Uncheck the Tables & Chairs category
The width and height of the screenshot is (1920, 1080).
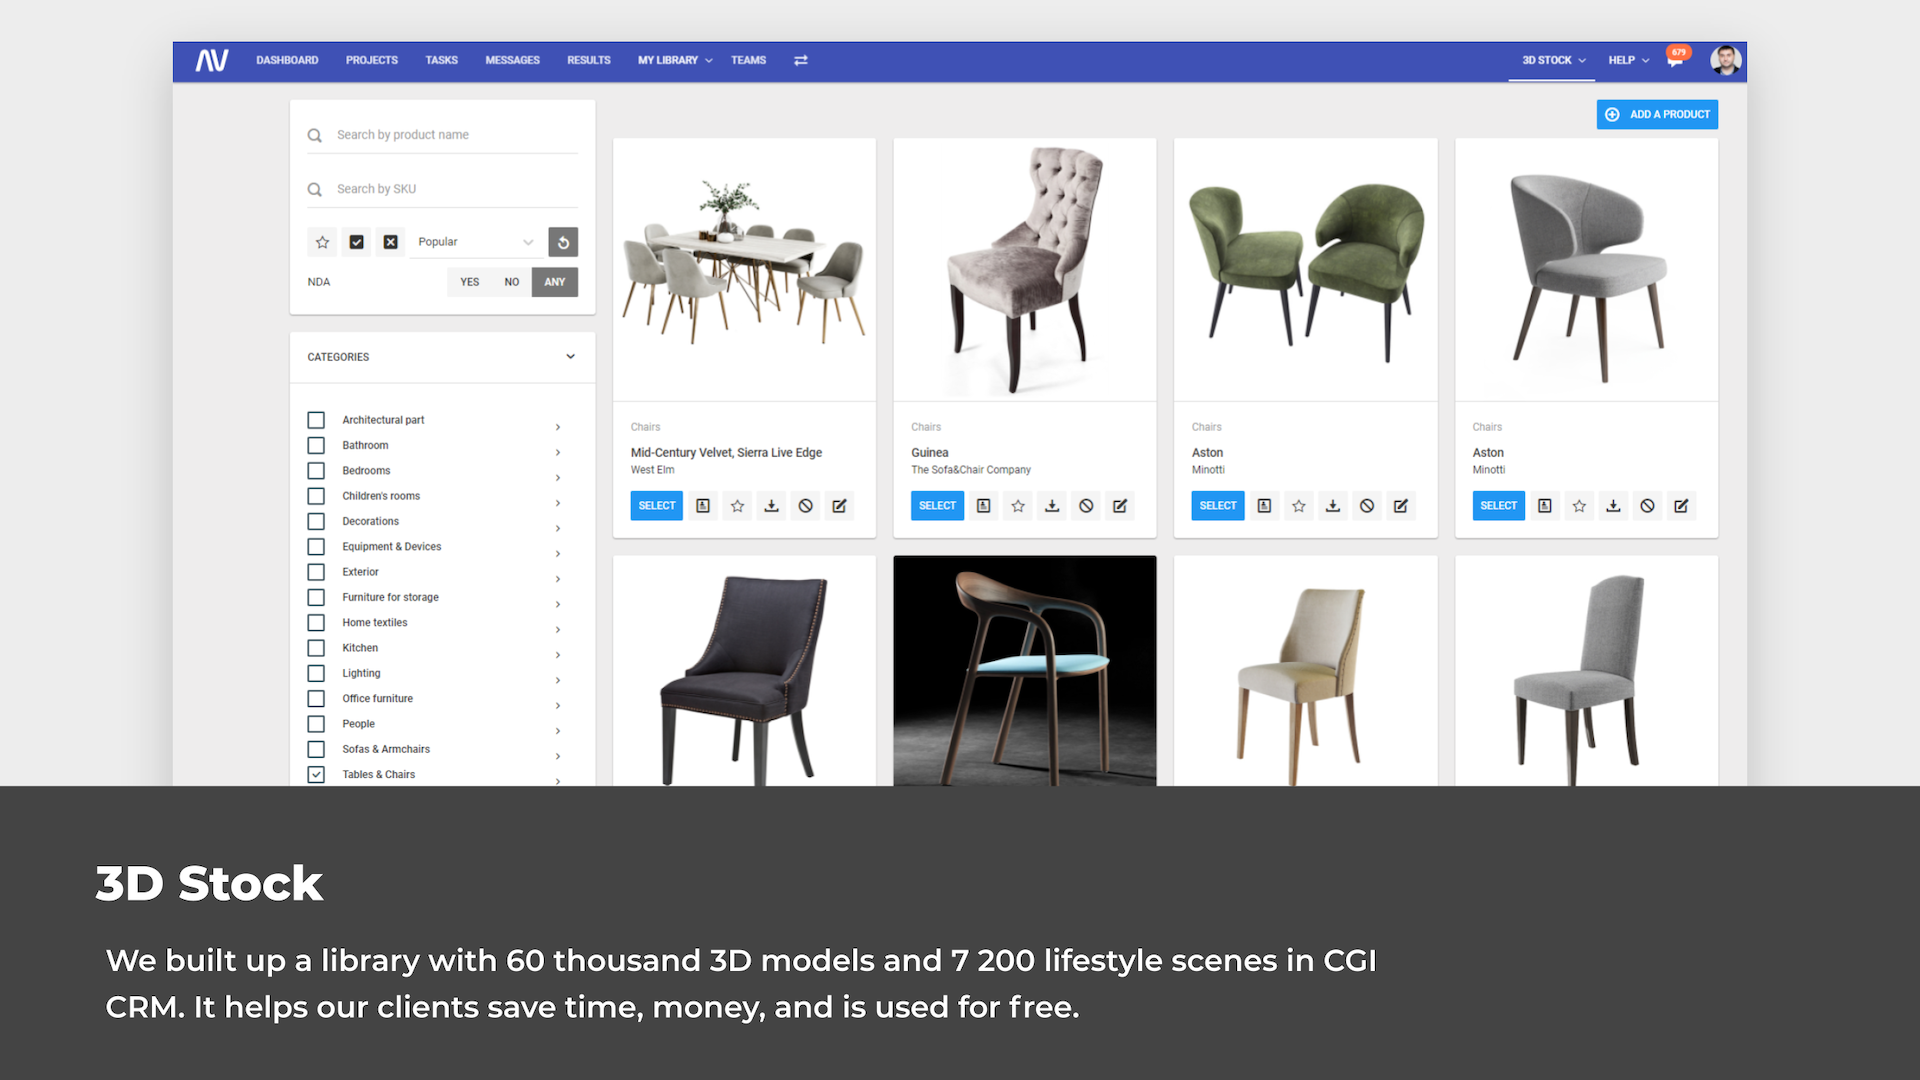point(316,774)
